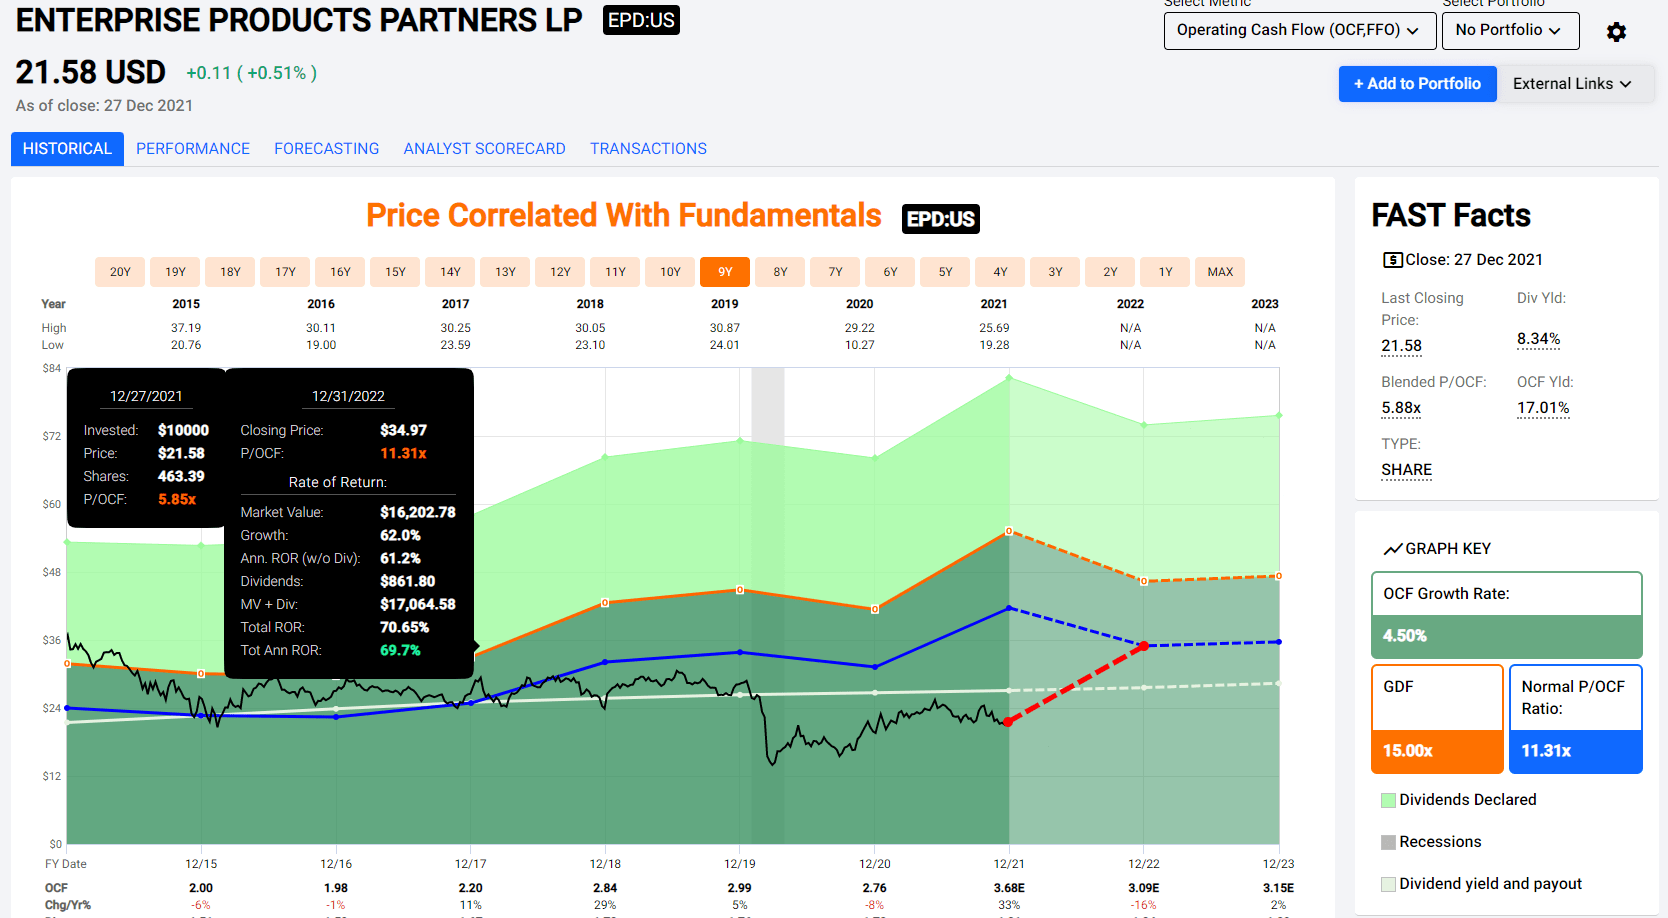
Task: Select the 3Y time range button
Action: 1055,272
